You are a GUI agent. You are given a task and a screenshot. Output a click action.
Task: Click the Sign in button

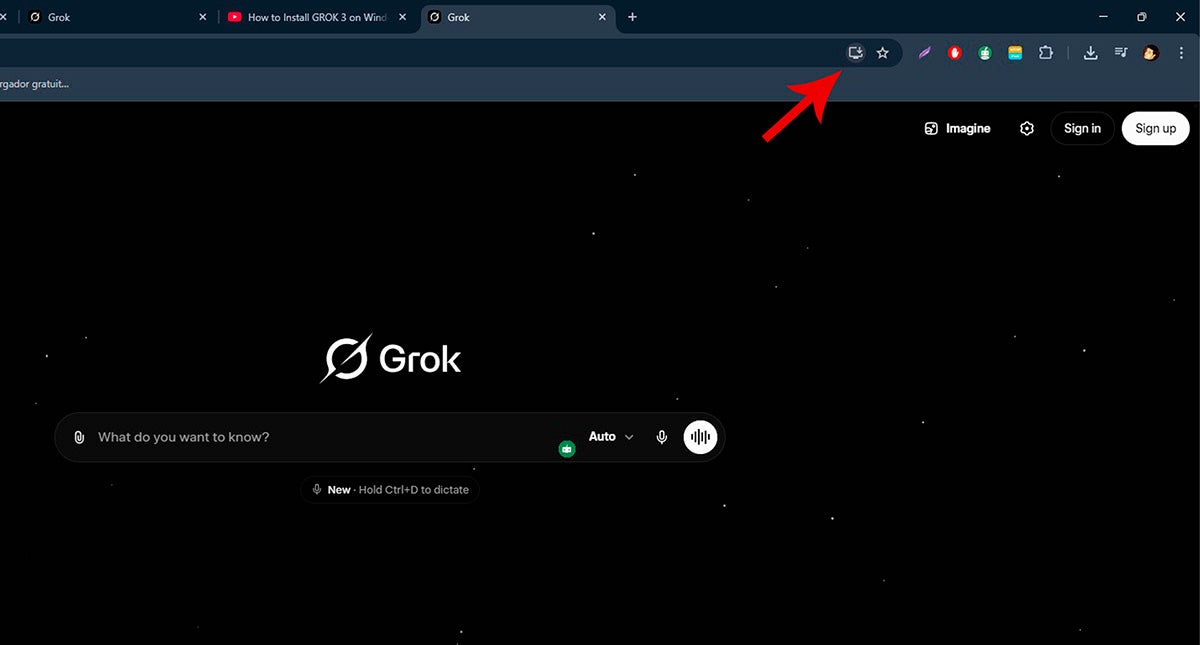click(1082, 128)
